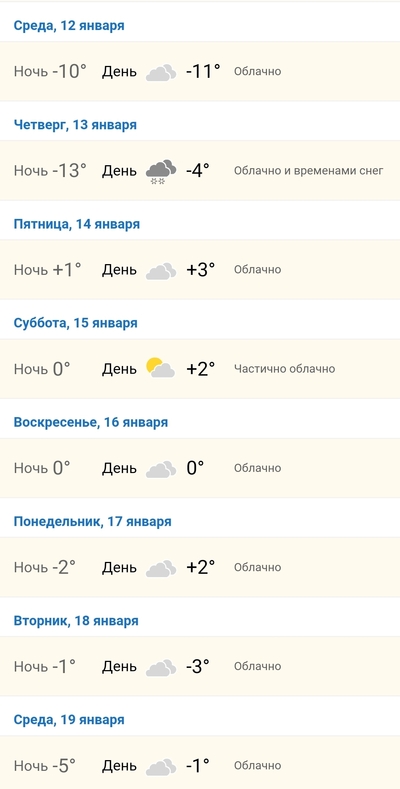Viewport: 400px width, 789px height.
Task: Click the partly sunny icon for Суббота
Action: (161, 368)
